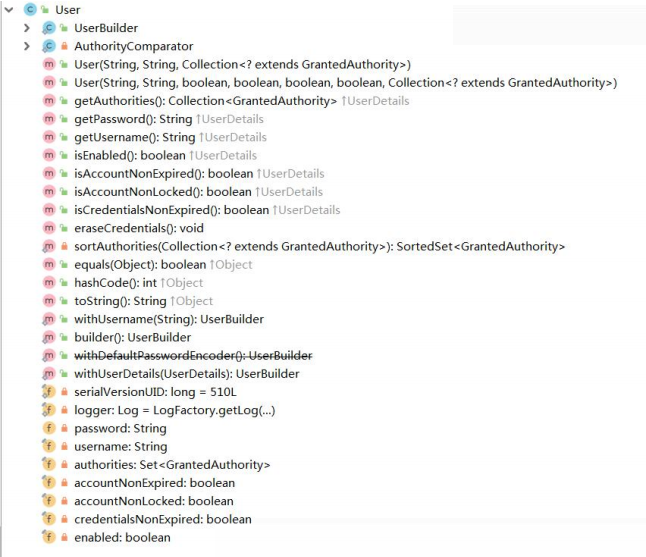The height and width of the screenshot is (557, 646).
Task: Click lock icon beside password field
Action: (64, 428)
